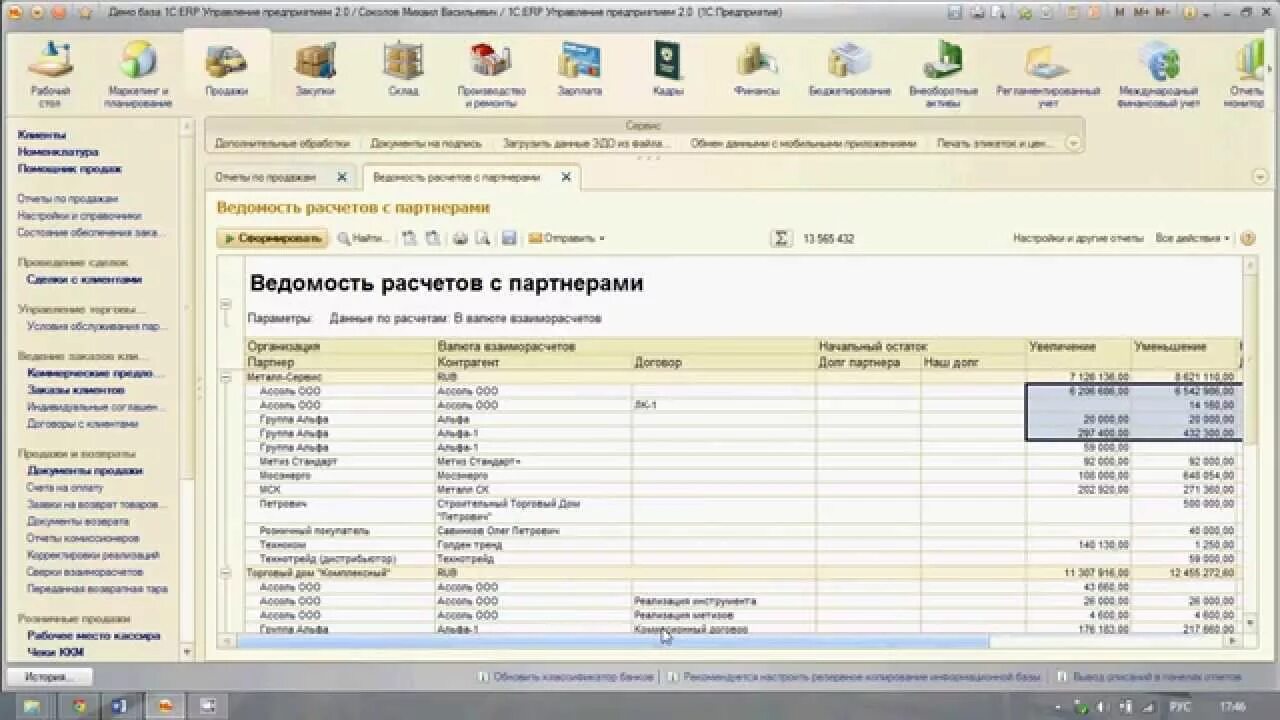
Task: Open Сделки с клиентами in sidebar
Action: pyautogui.click(x=84, y=279)
